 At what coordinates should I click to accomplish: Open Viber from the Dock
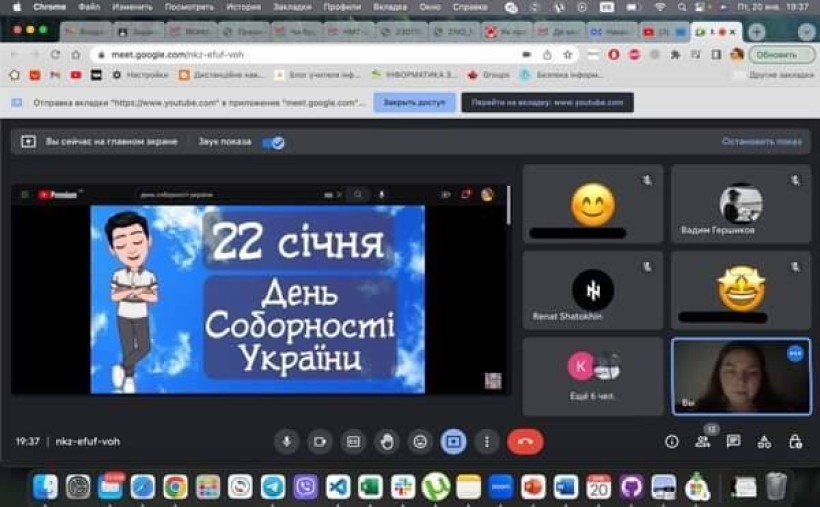305,487
